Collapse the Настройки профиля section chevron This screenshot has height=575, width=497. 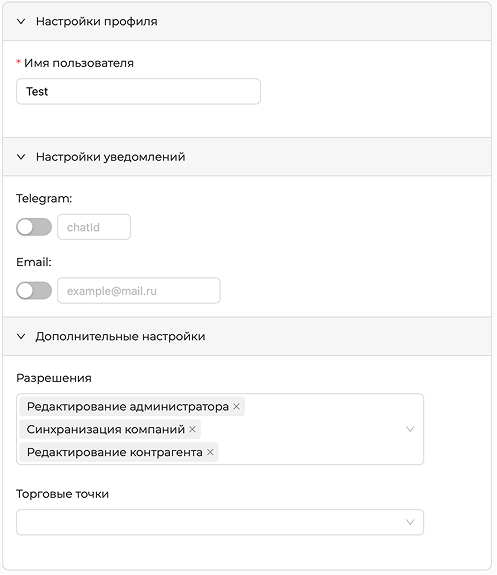(x=21, y=22)
